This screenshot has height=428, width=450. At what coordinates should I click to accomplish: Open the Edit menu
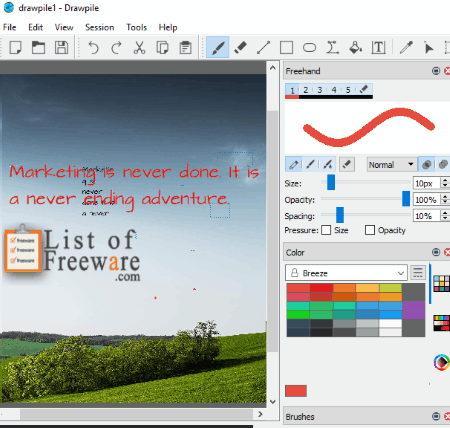[35, 27]
